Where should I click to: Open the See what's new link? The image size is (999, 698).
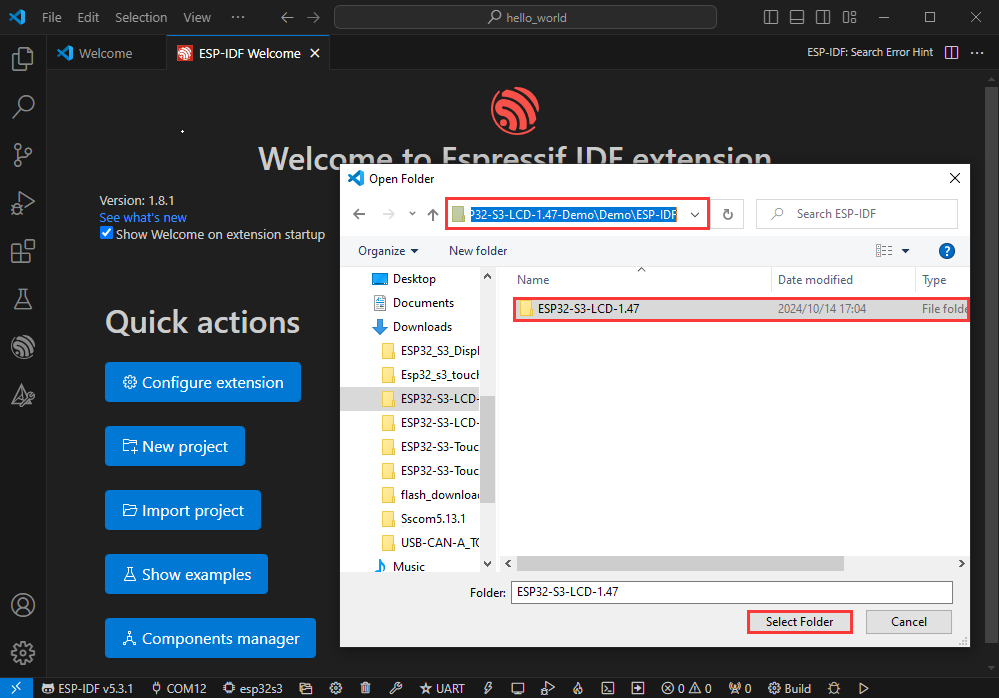[143, 217]
